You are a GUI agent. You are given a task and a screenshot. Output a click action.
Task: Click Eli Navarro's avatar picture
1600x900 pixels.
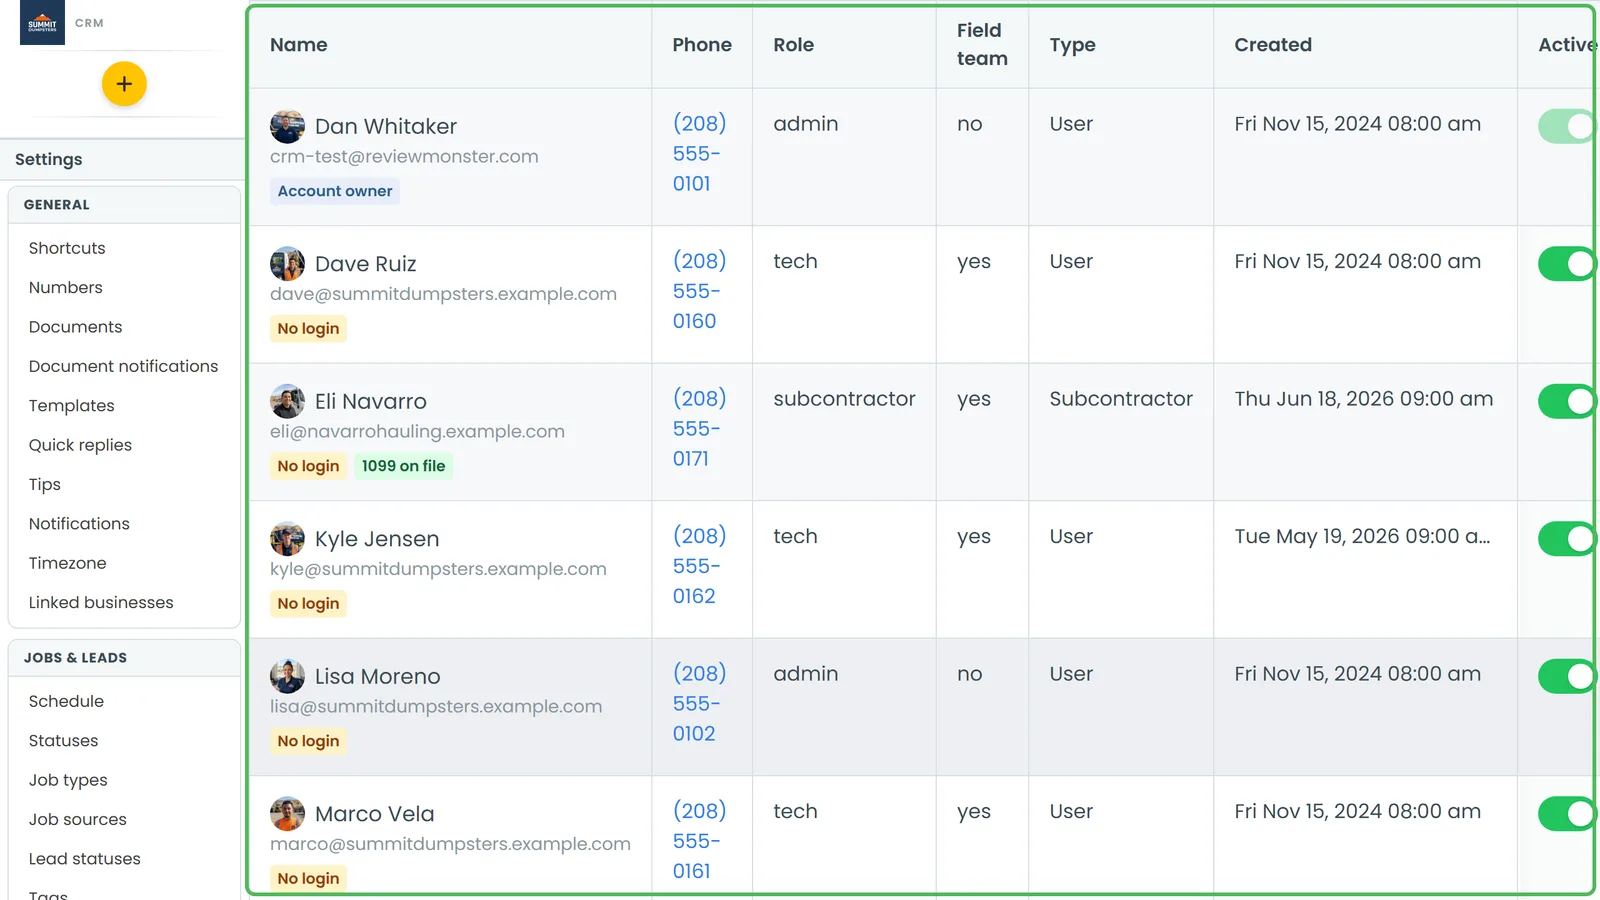coord(287,402)
